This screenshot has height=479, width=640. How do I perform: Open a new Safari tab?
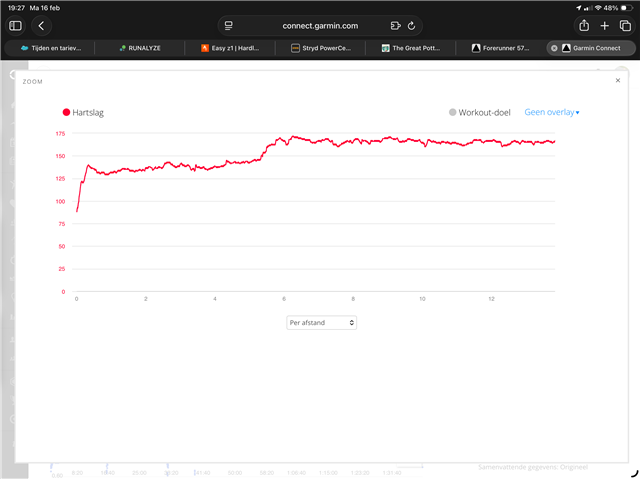[x=605, y=25]
